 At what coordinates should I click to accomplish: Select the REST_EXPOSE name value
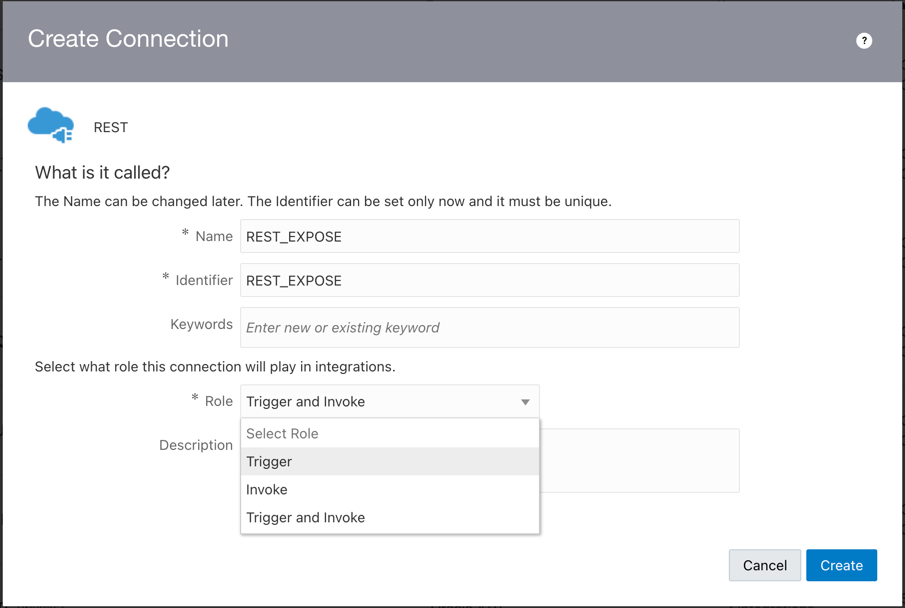[x=295, y=236]
